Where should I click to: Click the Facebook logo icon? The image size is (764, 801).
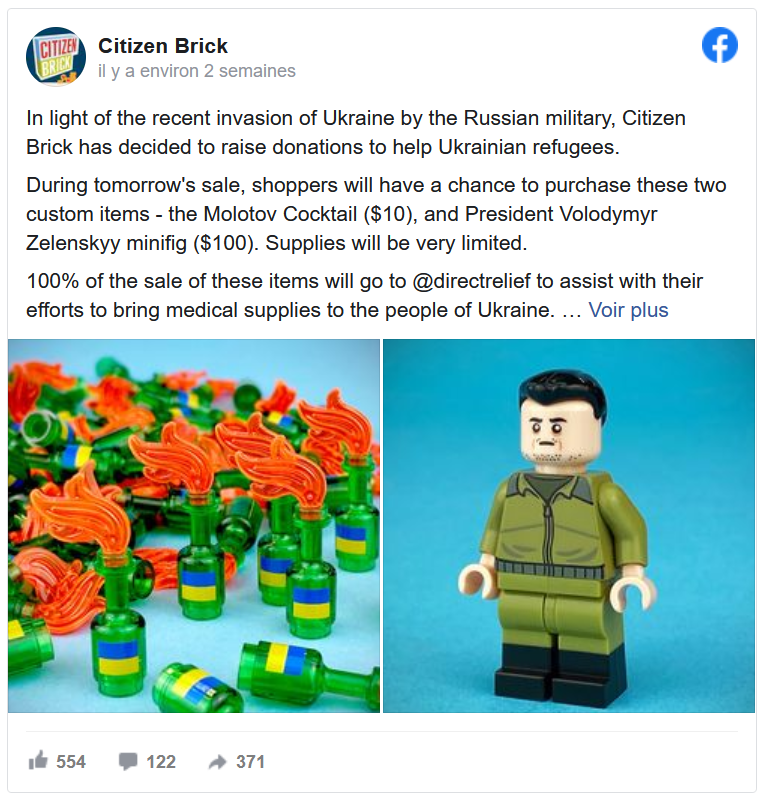(720, 45)
